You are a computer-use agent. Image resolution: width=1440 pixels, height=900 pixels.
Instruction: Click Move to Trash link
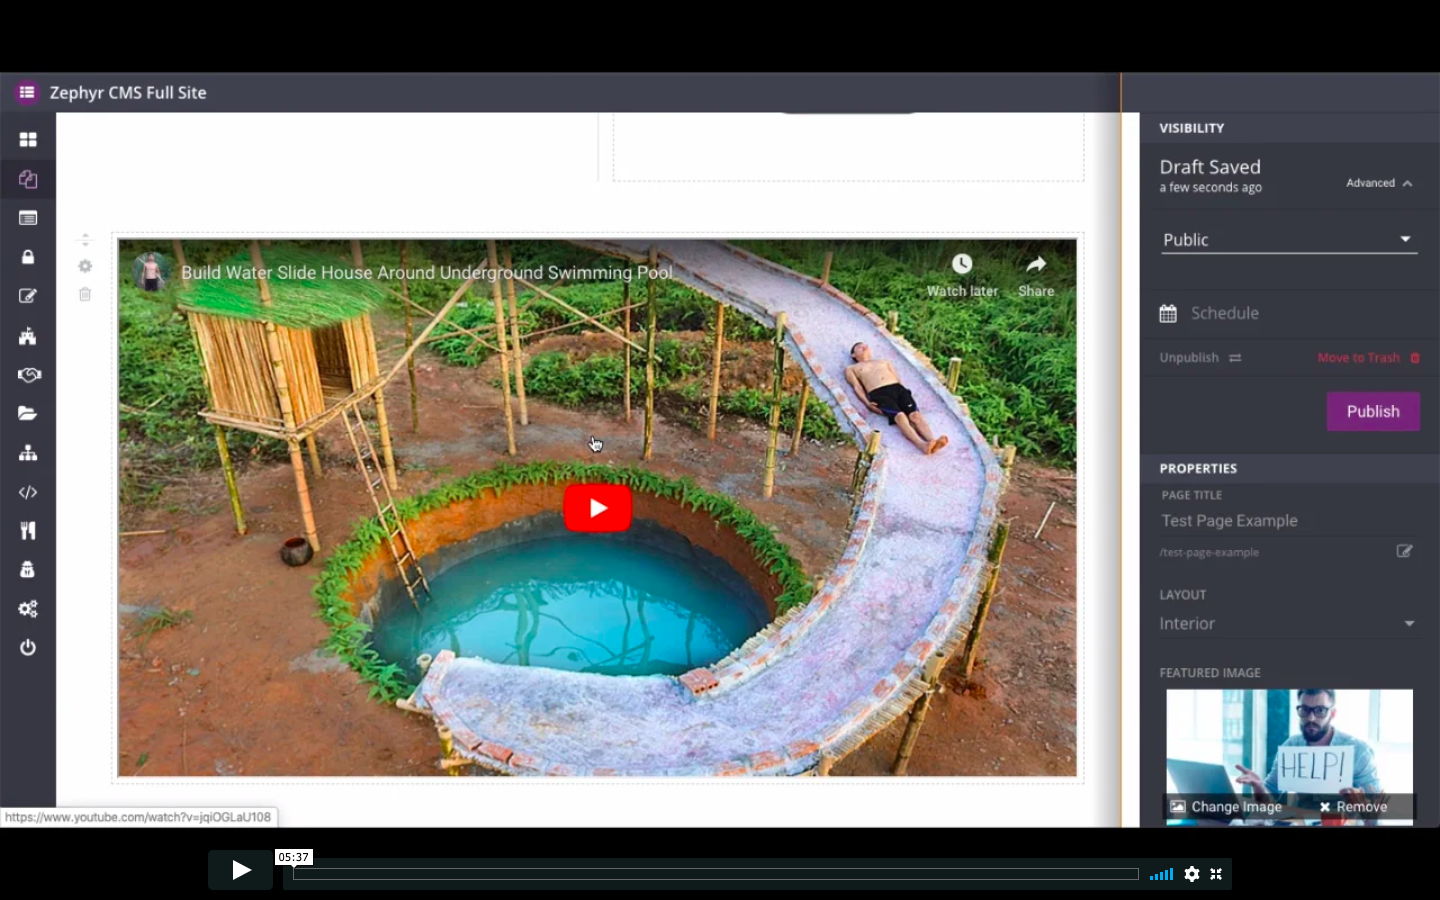pos(1368,357)
